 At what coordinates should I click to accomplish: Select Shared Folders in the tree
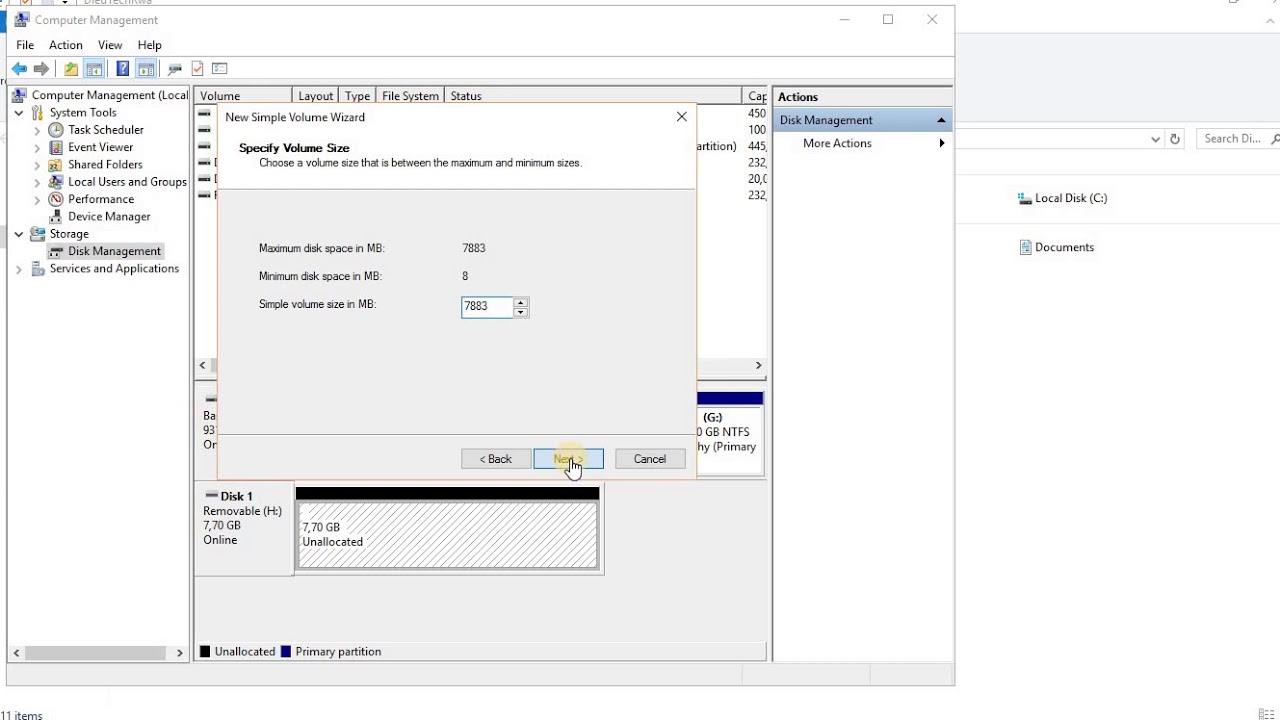coord(105,165)
